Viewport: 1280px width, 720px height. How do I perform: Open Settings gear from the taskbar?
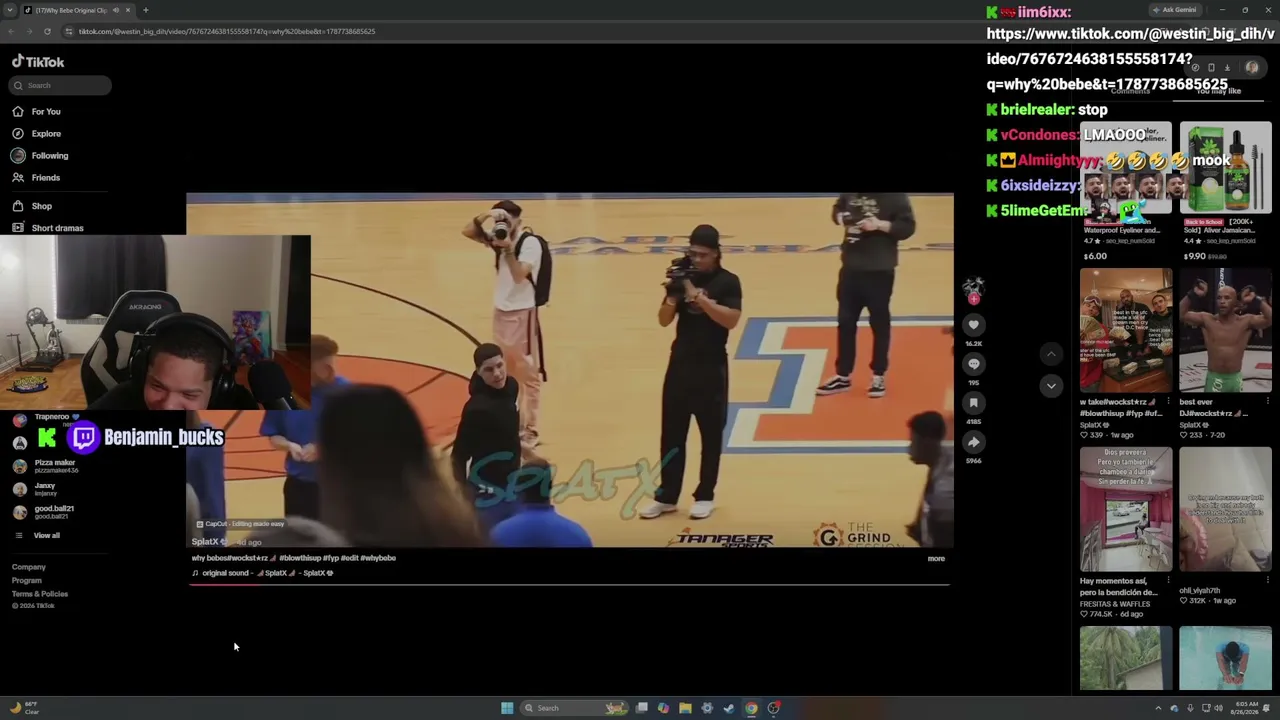pos(707,708)
